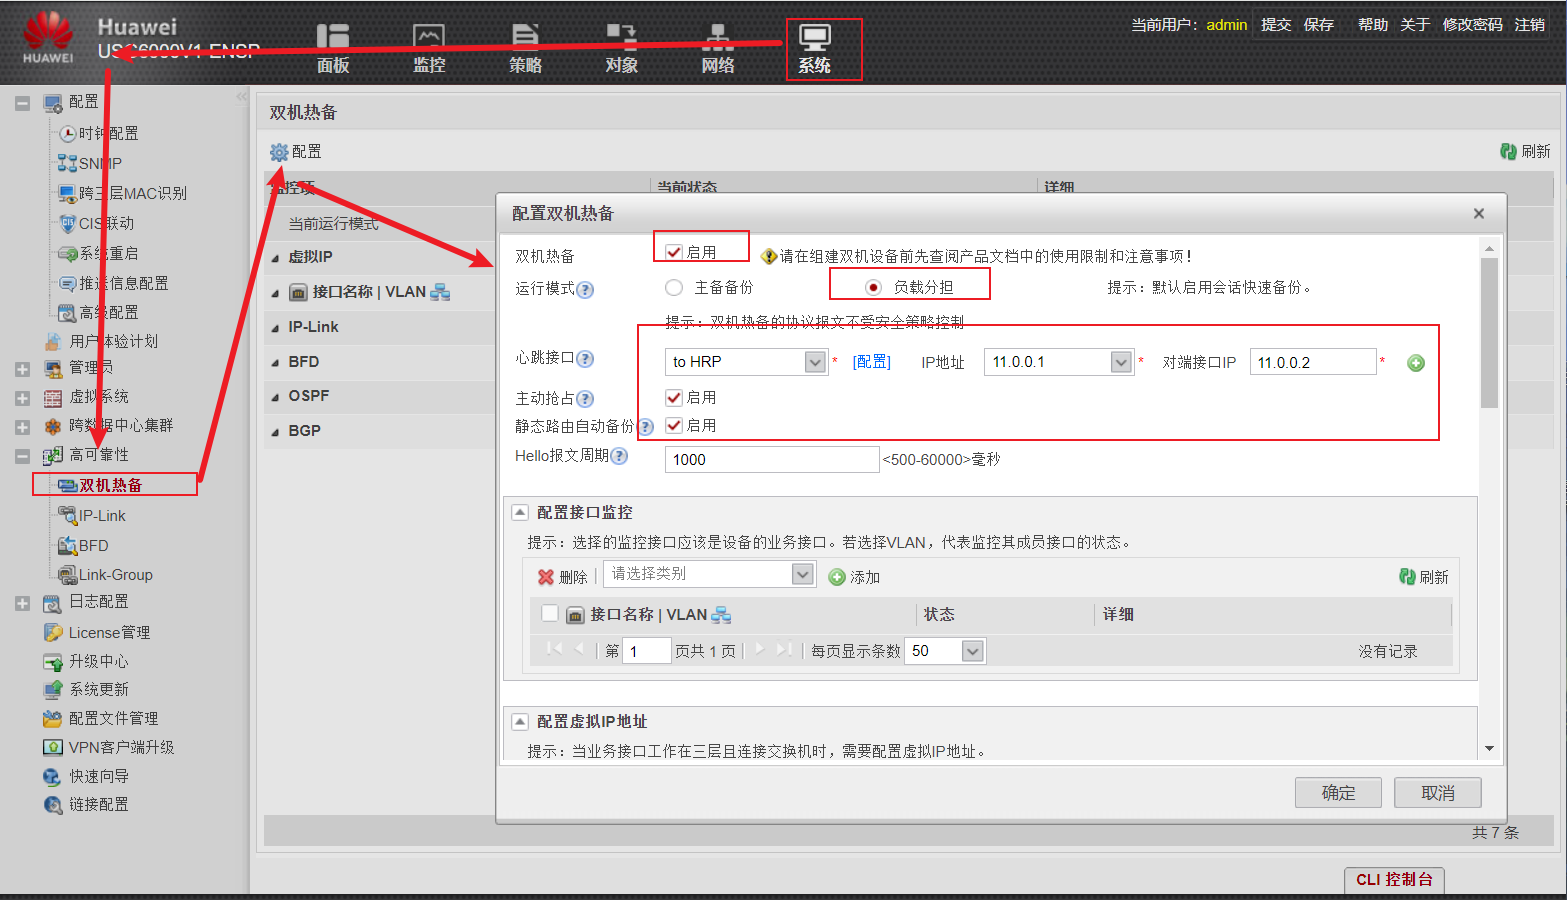The width and height of the screenshot is (1567, 900).
Task: Click 注销 to log out
Action: pos(1529,24)
